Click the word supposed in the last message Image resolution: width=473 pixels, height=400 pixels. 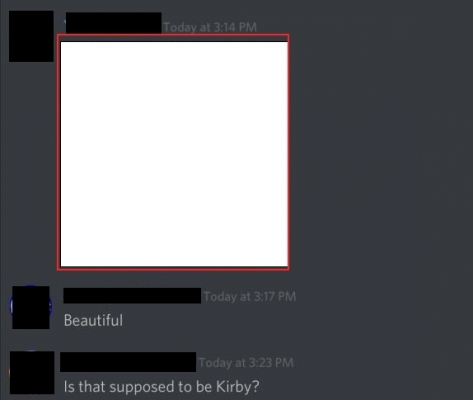point(142,387)
